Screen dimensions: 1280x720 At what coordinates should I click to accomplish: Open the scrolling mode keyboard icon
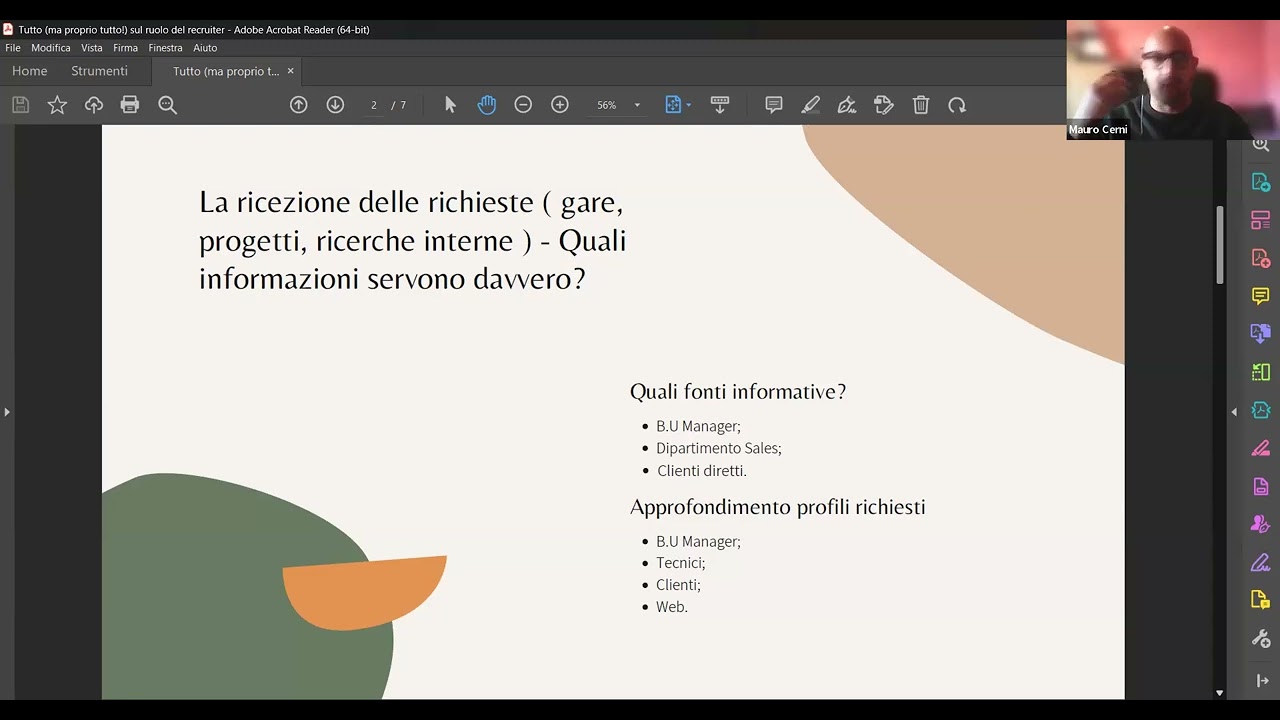pyautogui.click(x=719, y=105)
